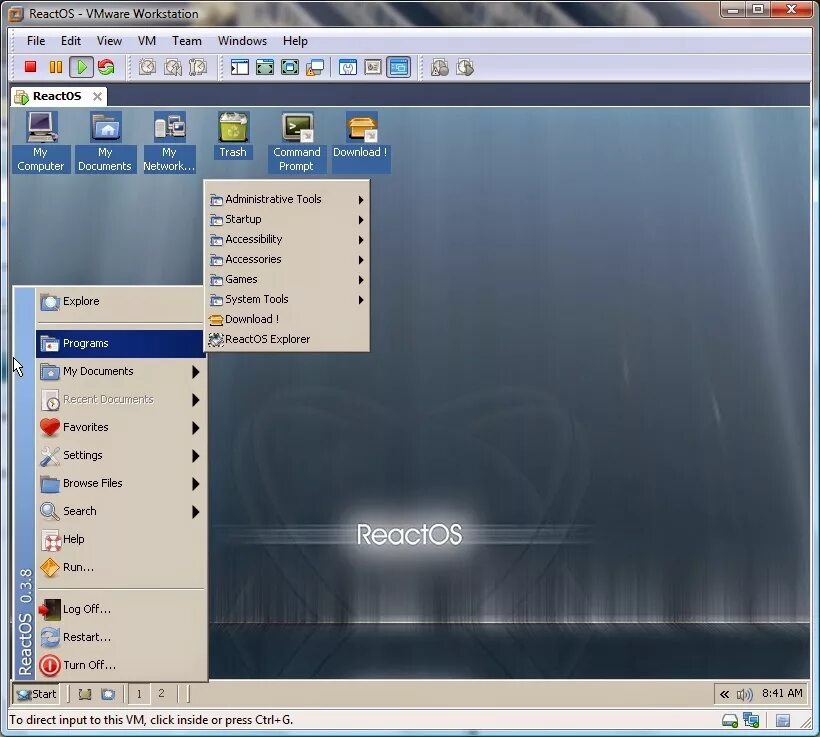This screenshot has height=737, width=820.
Task: Open the VM menu
Action: point(147,41)
